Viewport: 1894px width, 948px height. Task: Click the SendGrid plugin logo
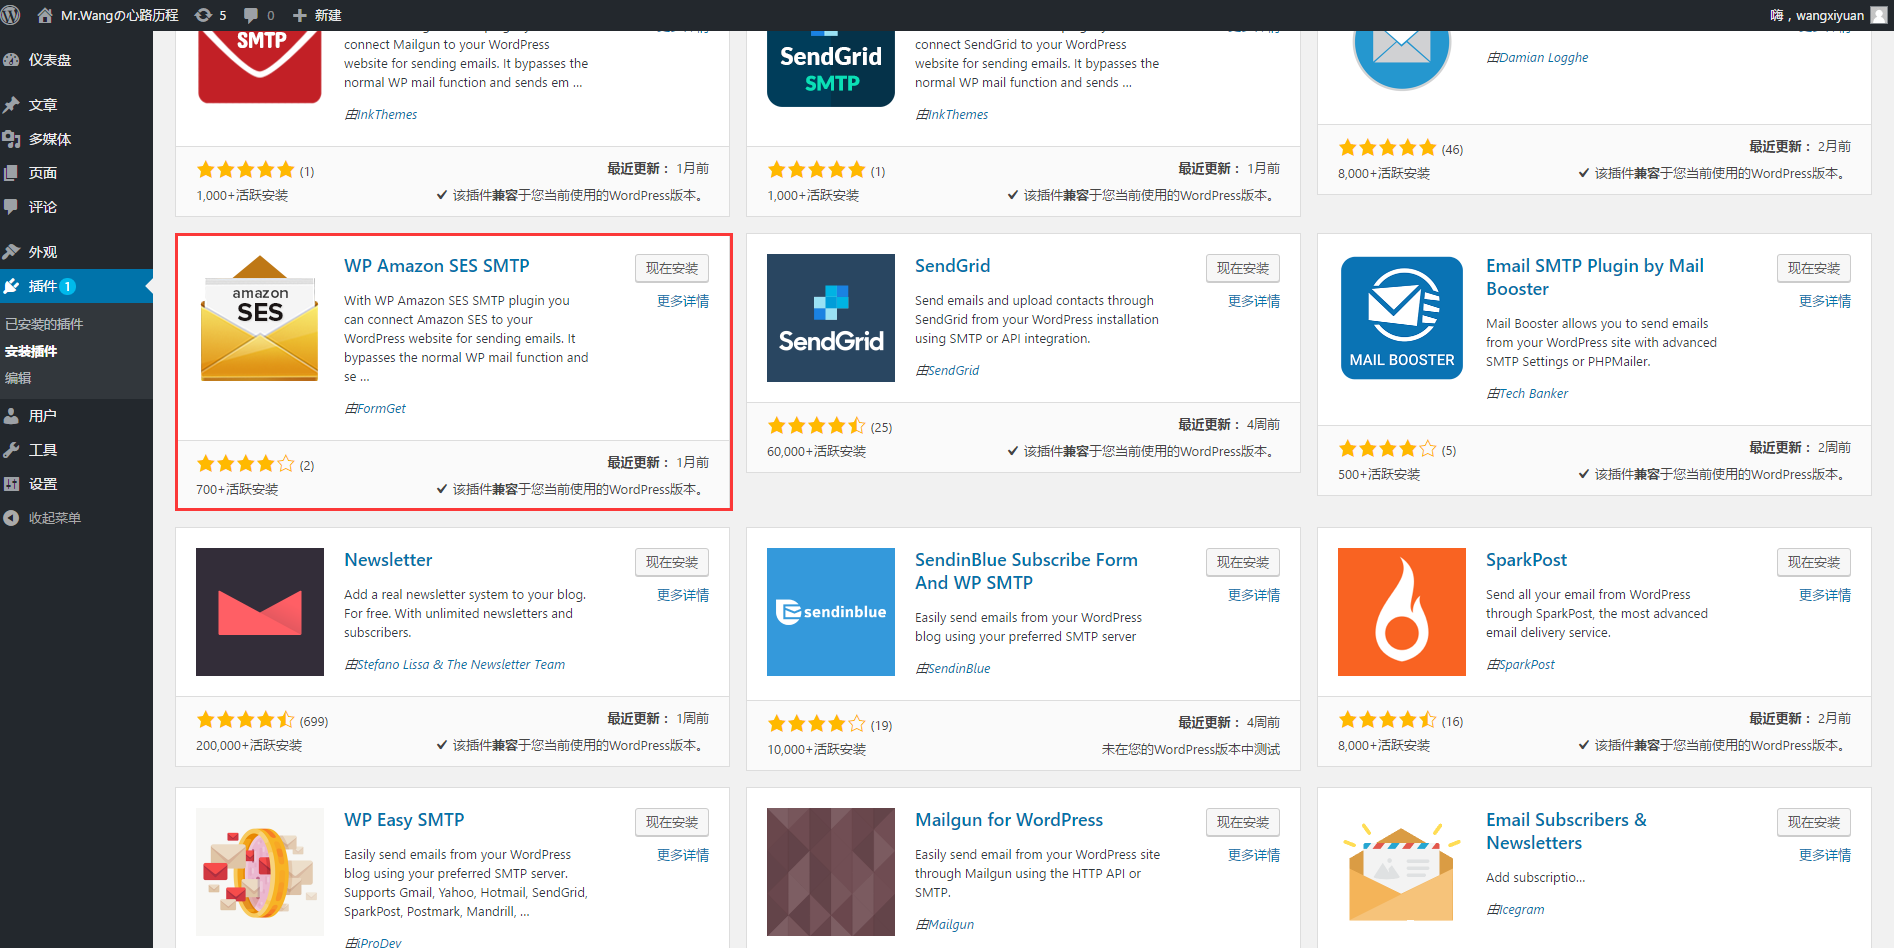pos(830,318)
